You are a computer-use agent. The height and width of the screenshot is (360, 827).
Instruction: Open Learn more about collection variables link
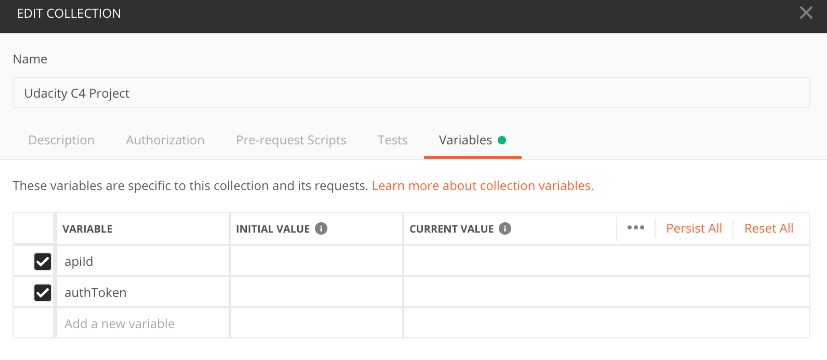click(483, 186)
